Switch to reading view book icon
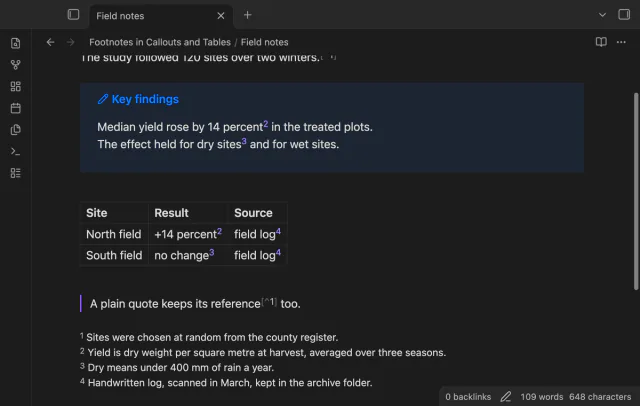Image resolution: width=640 pixels, height=406 pixels. click(601, 42)
